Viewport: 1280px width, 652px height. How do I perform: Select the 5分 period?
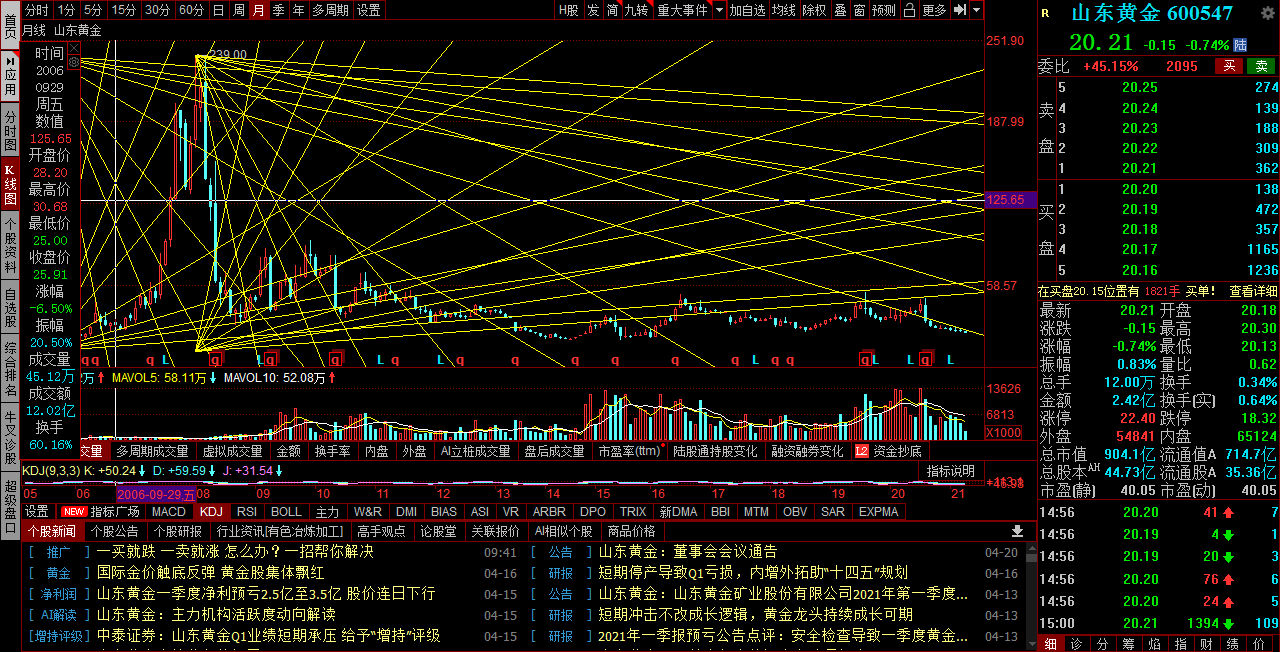coord(93,10)
